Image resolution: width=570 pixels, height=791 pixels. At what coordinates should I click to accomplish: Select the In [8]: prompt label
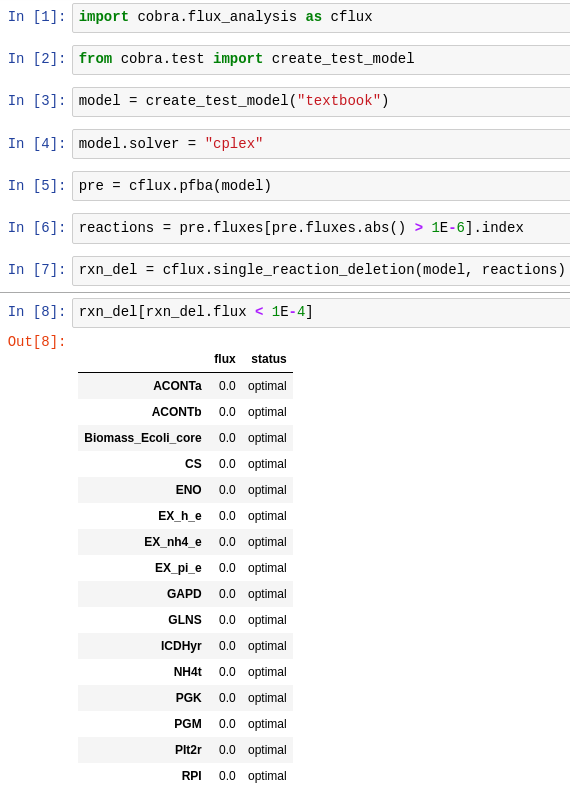(36, 311)
